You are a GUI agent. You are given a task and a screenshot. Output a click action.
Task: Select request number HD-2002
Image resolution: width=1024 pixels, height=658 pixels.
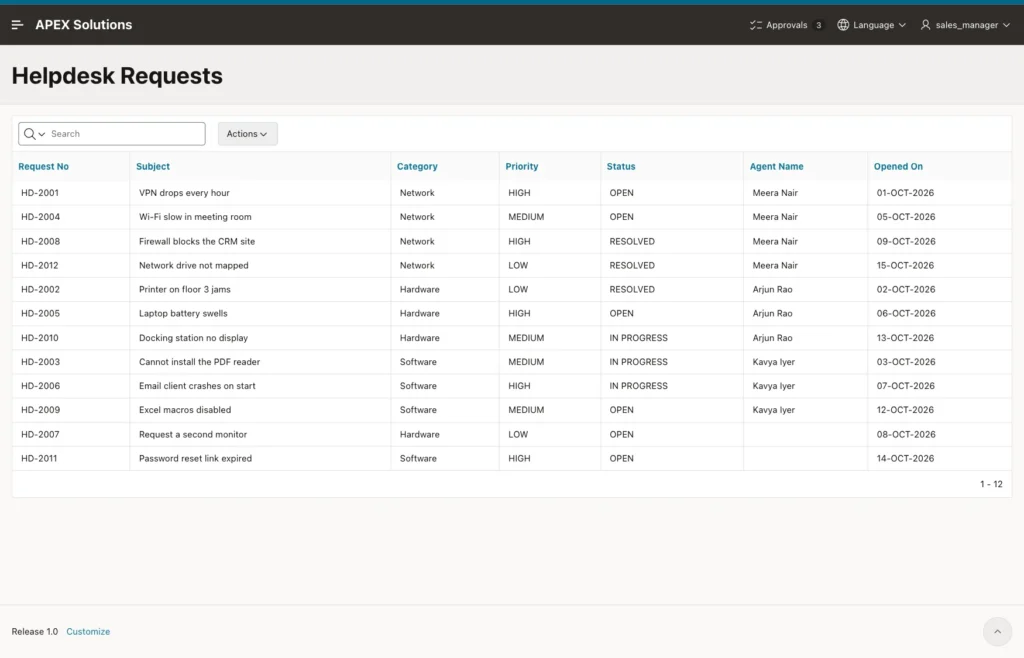(x=40, y=289)
